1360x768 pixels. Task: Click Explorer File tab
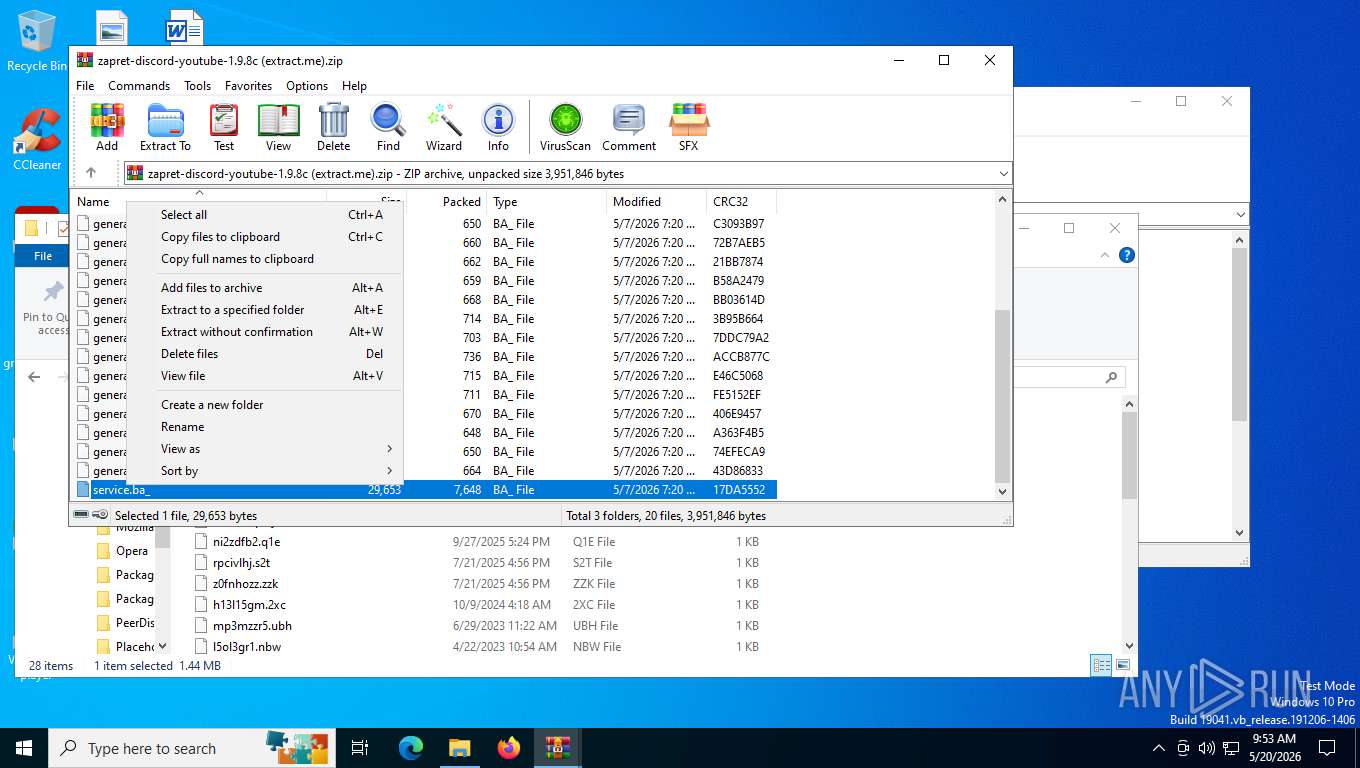[43, 256]
